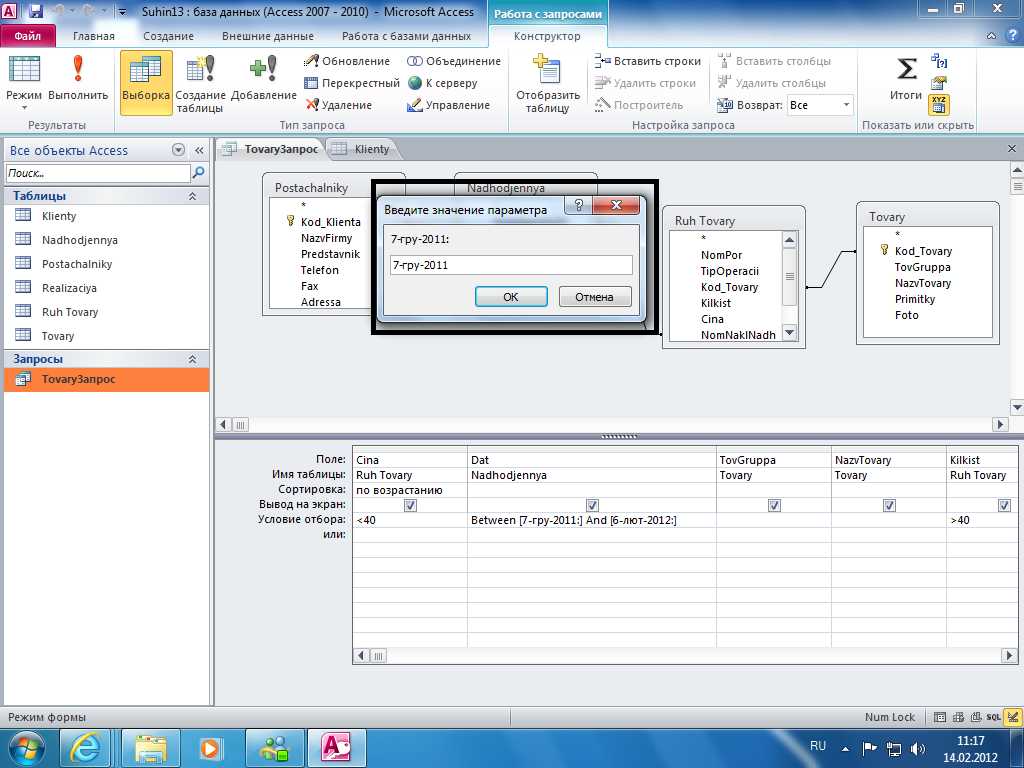Select the Удаление query type

[338, 104]
